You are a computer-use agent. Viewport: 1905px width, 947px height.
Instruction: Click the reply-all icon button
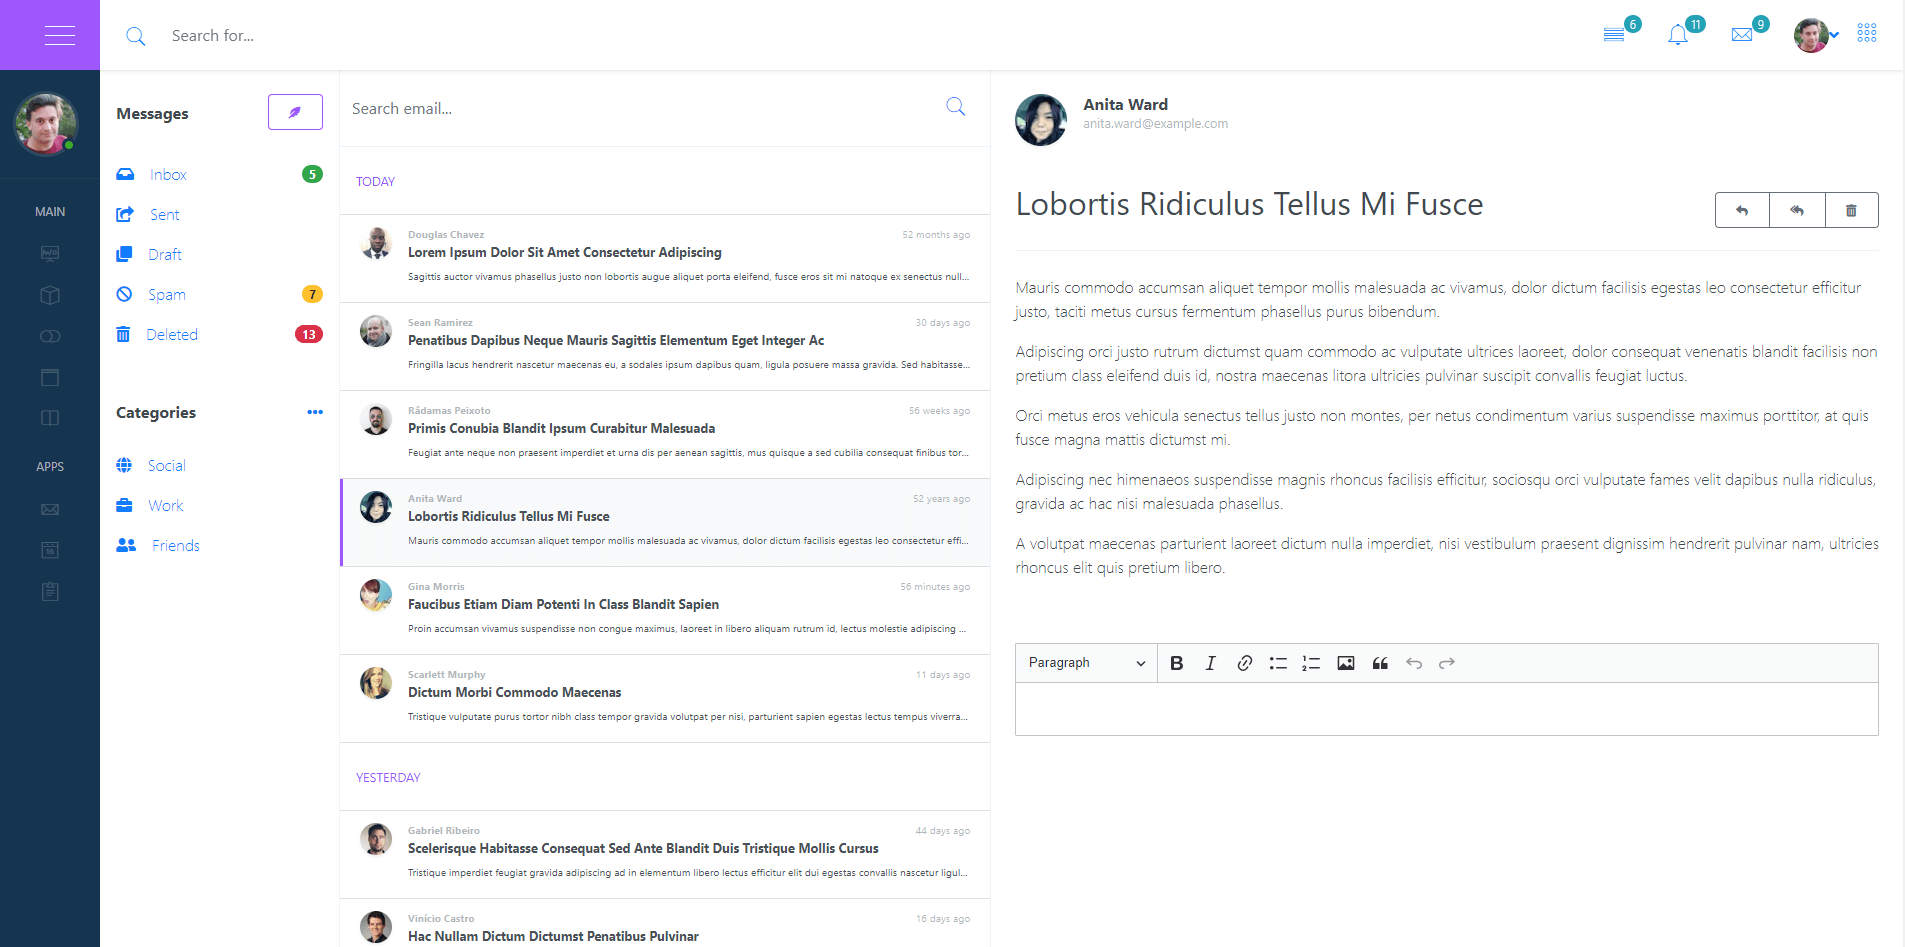(x=1797, y=210)
